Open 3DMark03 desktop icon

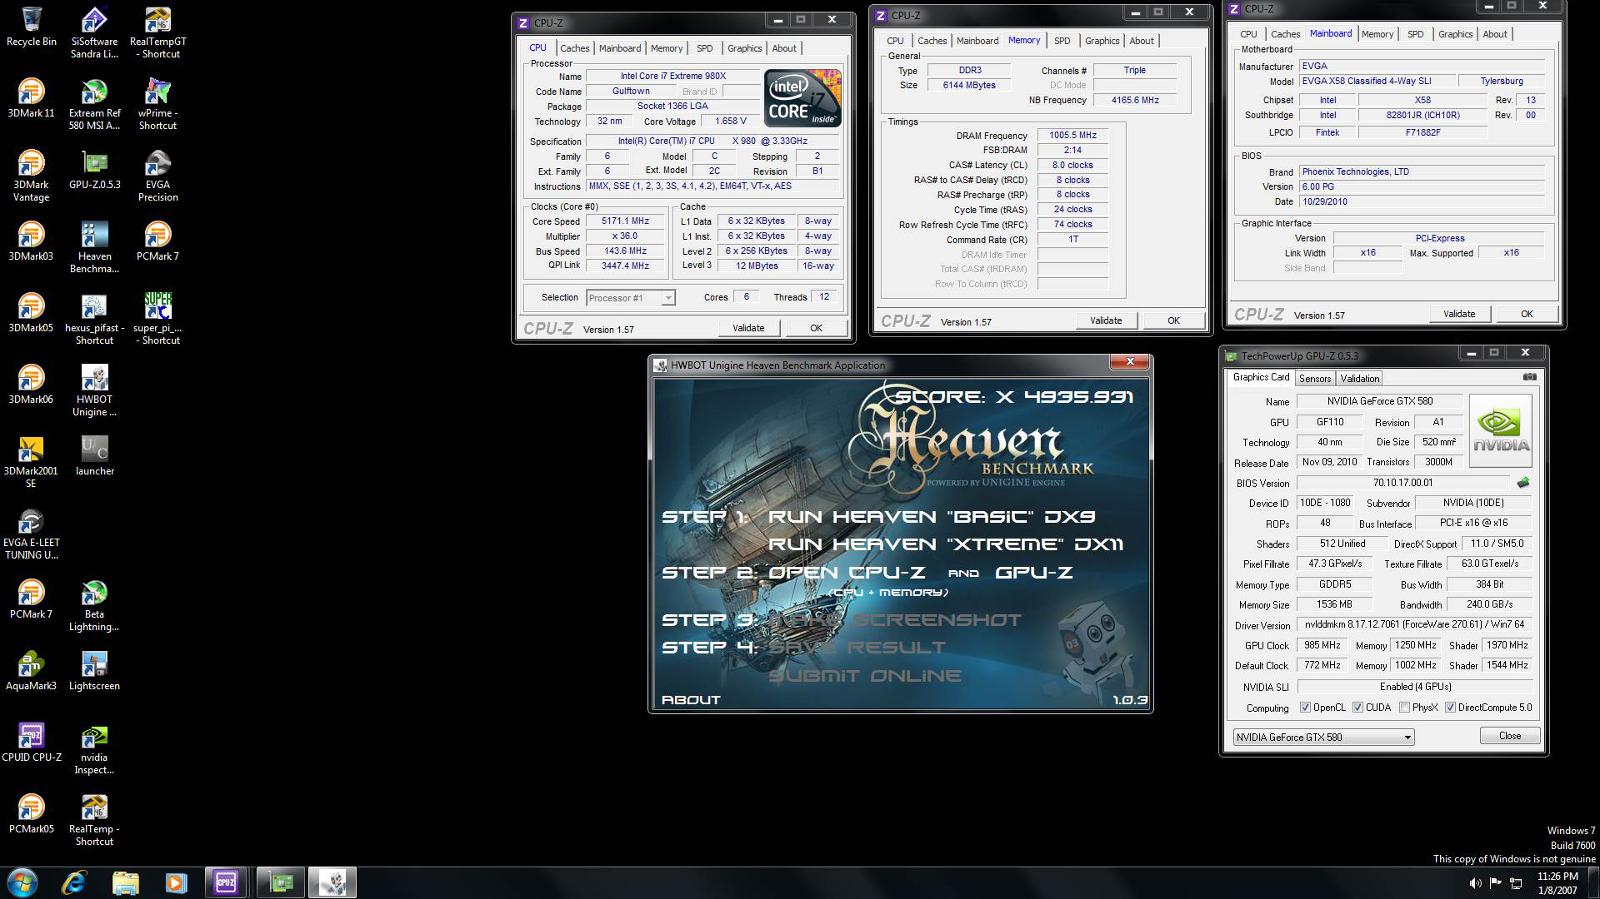point(31,241)
